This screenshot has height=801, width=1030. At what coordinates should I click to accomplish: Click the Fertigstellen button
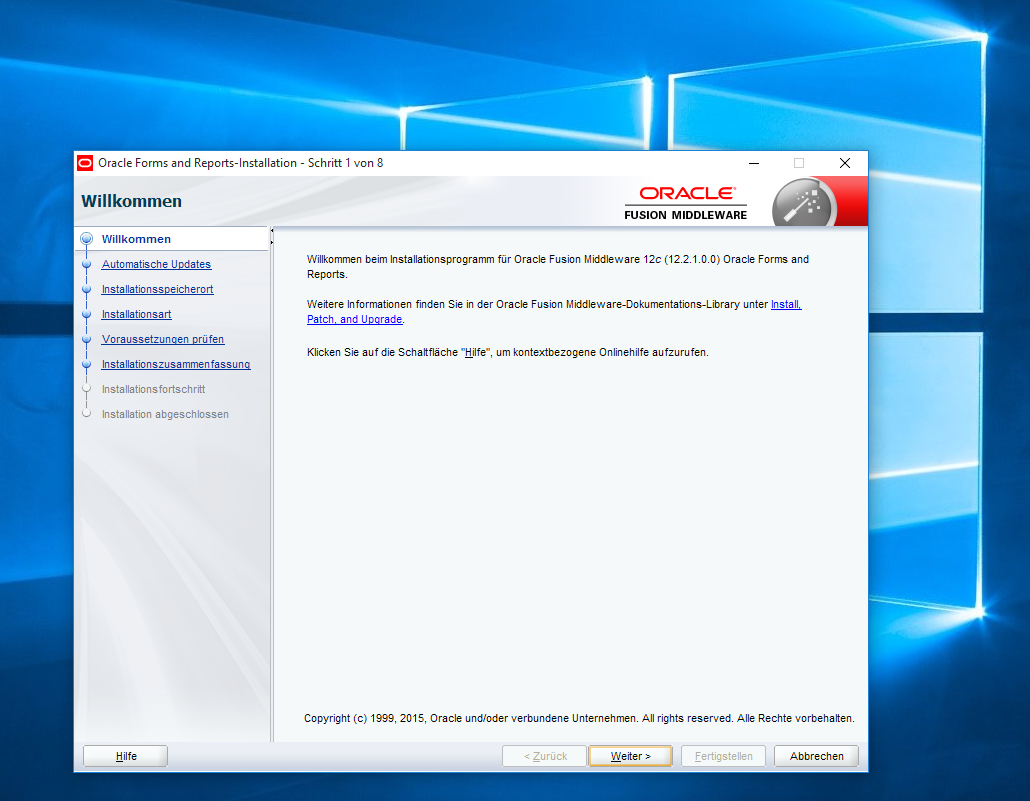(x=723, y=756)
